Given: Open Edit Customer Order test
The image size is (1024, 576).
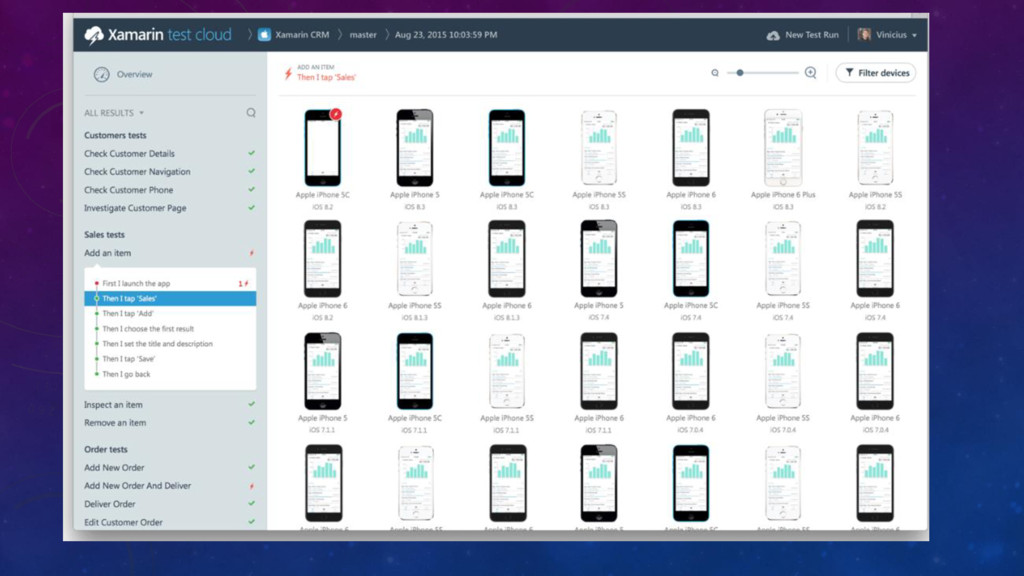Looking at the screenshot, I should click(123, 522).
